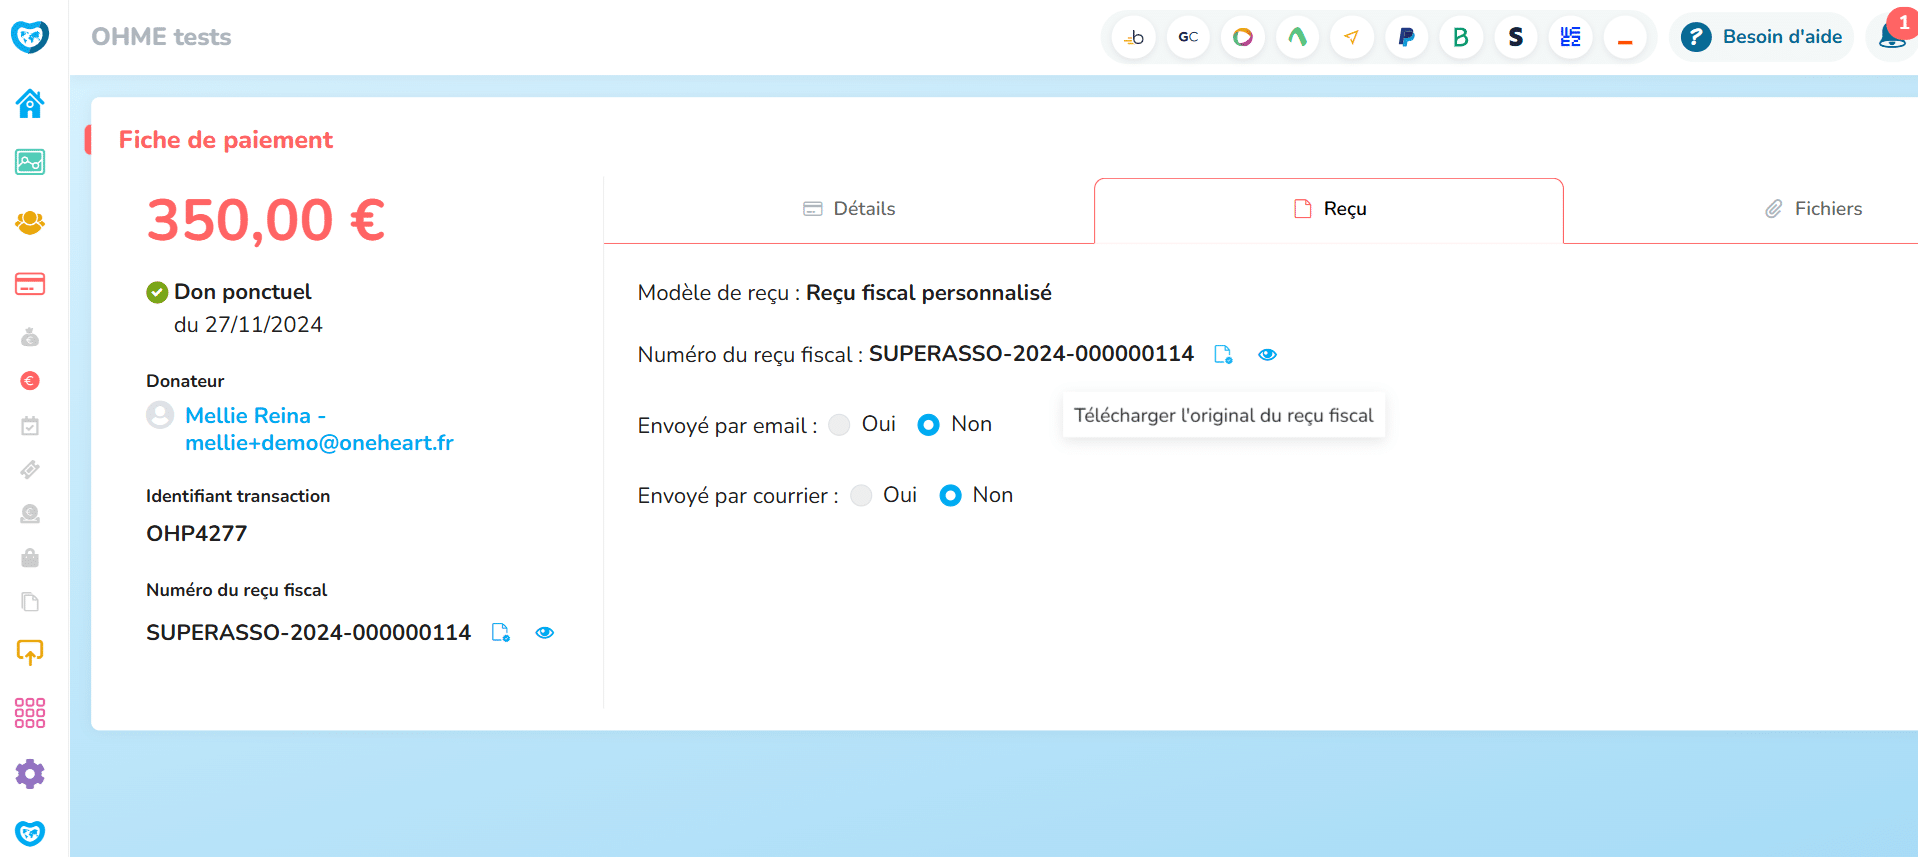
Task: Go to the home dashboard icon
Action: [30, 103]
